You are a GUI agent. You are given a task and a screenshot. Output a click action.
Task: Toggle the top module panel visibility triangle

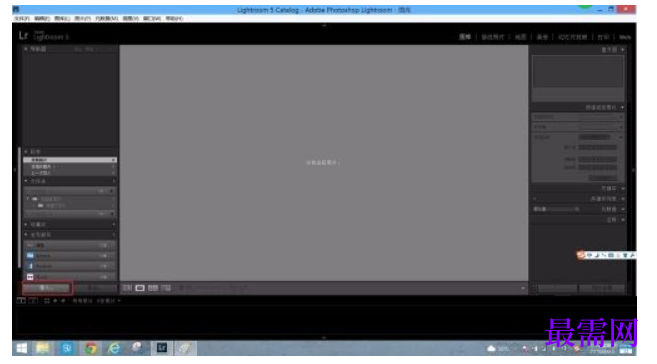tap(324, 26)
